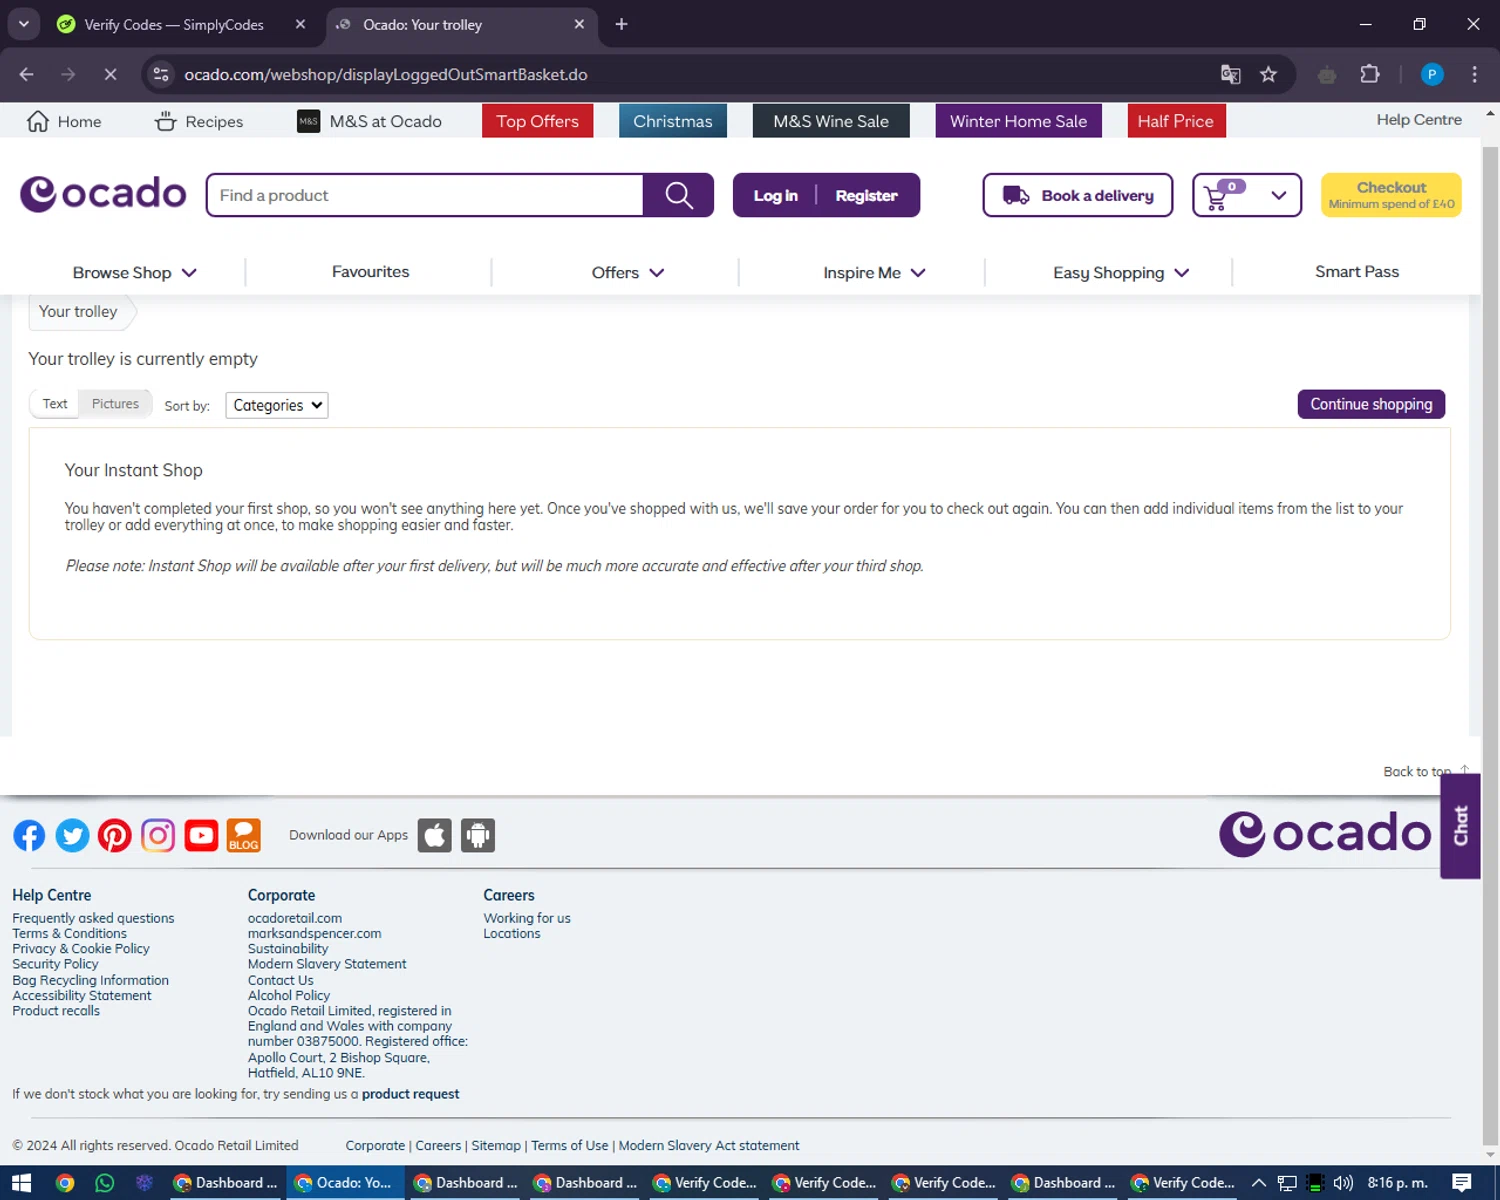Click the Find a product search field
Viewport: 1500px width, 1200px height.
click(x=425, y=195)
